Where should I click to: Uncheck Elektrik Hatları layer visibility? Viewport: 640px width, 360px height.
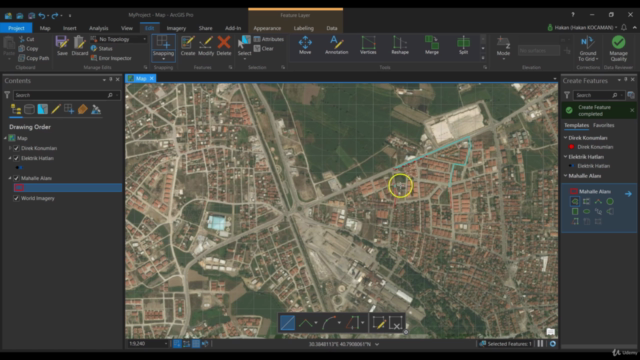[x=16, y=158]
